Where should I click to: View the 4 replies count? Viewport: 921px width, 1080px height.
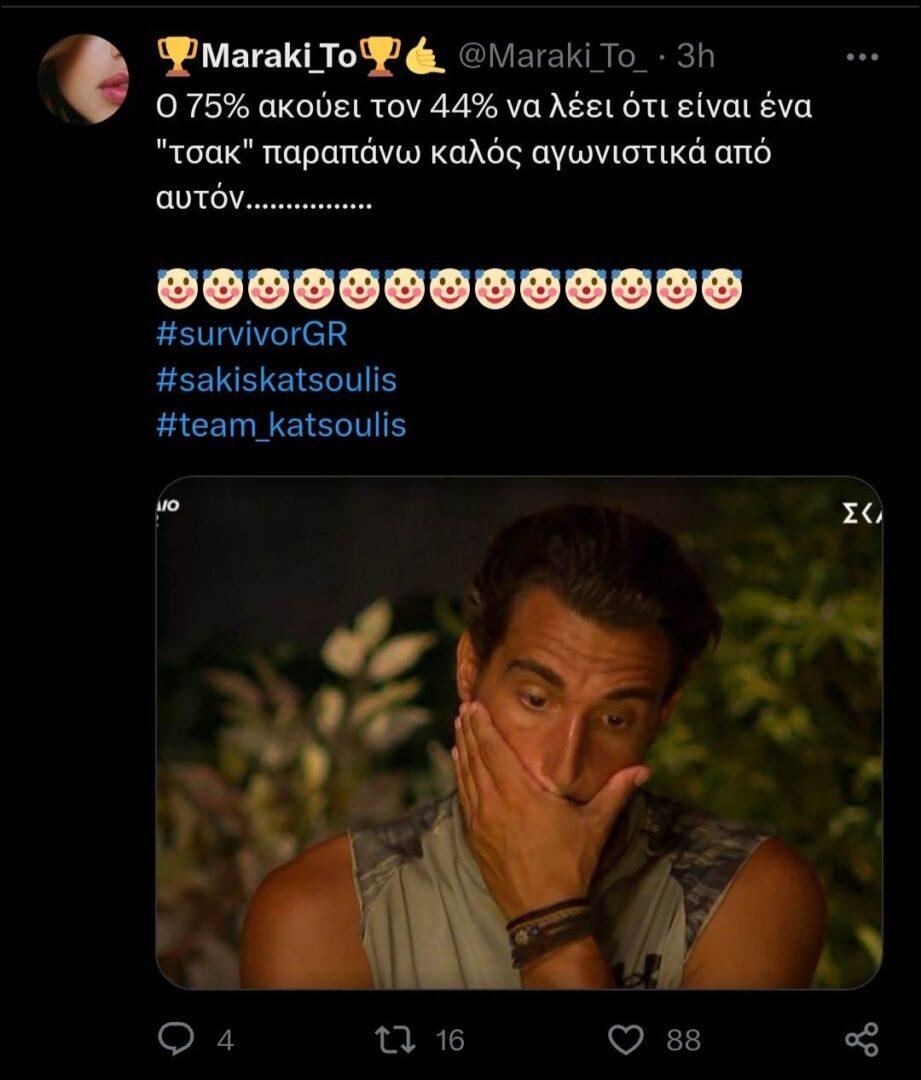(225, 1040)
